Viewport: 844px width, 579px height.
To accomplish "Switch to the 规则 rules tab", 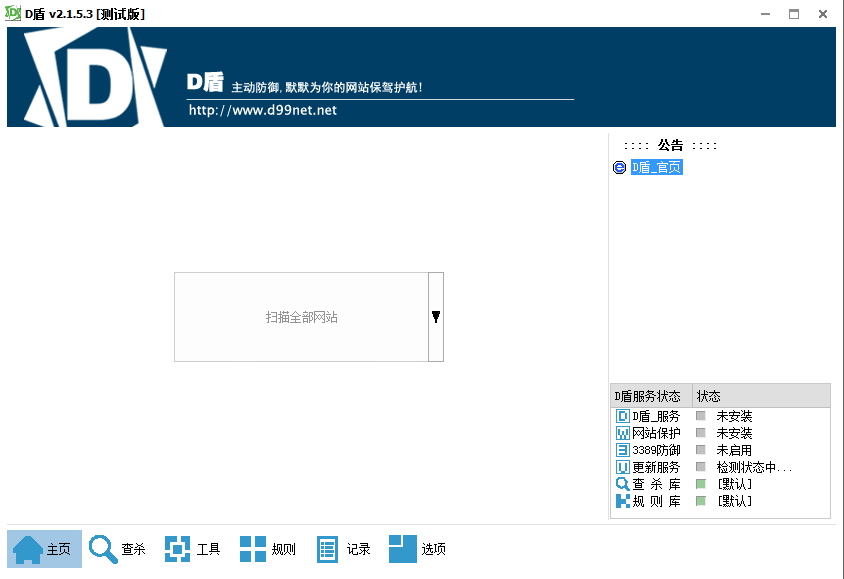I will click(x=268, y=549).
